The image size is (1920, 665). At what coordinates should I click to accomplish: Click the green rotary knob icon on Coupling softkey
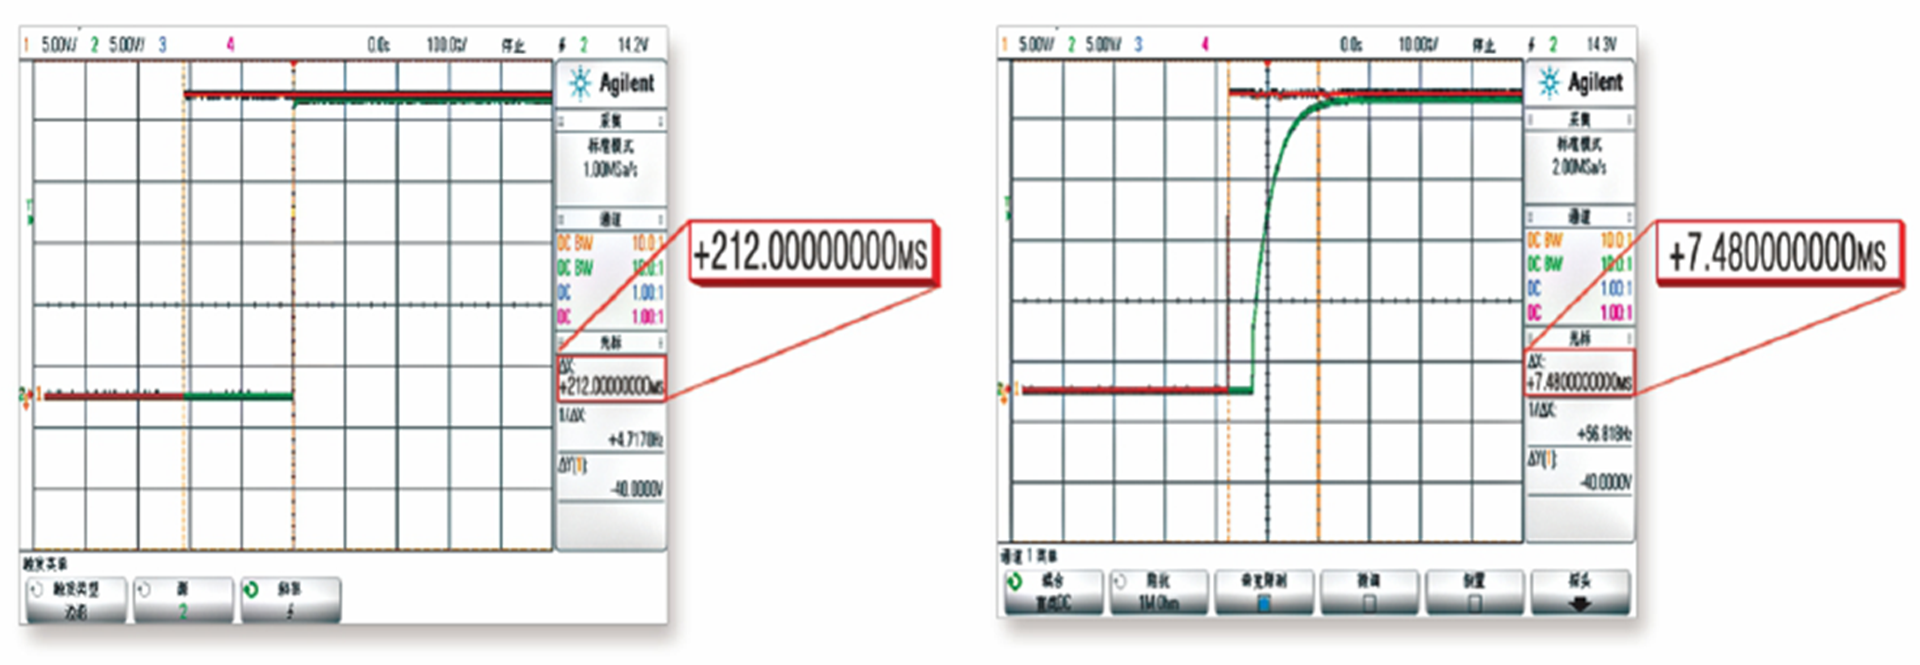(1015, 581)
